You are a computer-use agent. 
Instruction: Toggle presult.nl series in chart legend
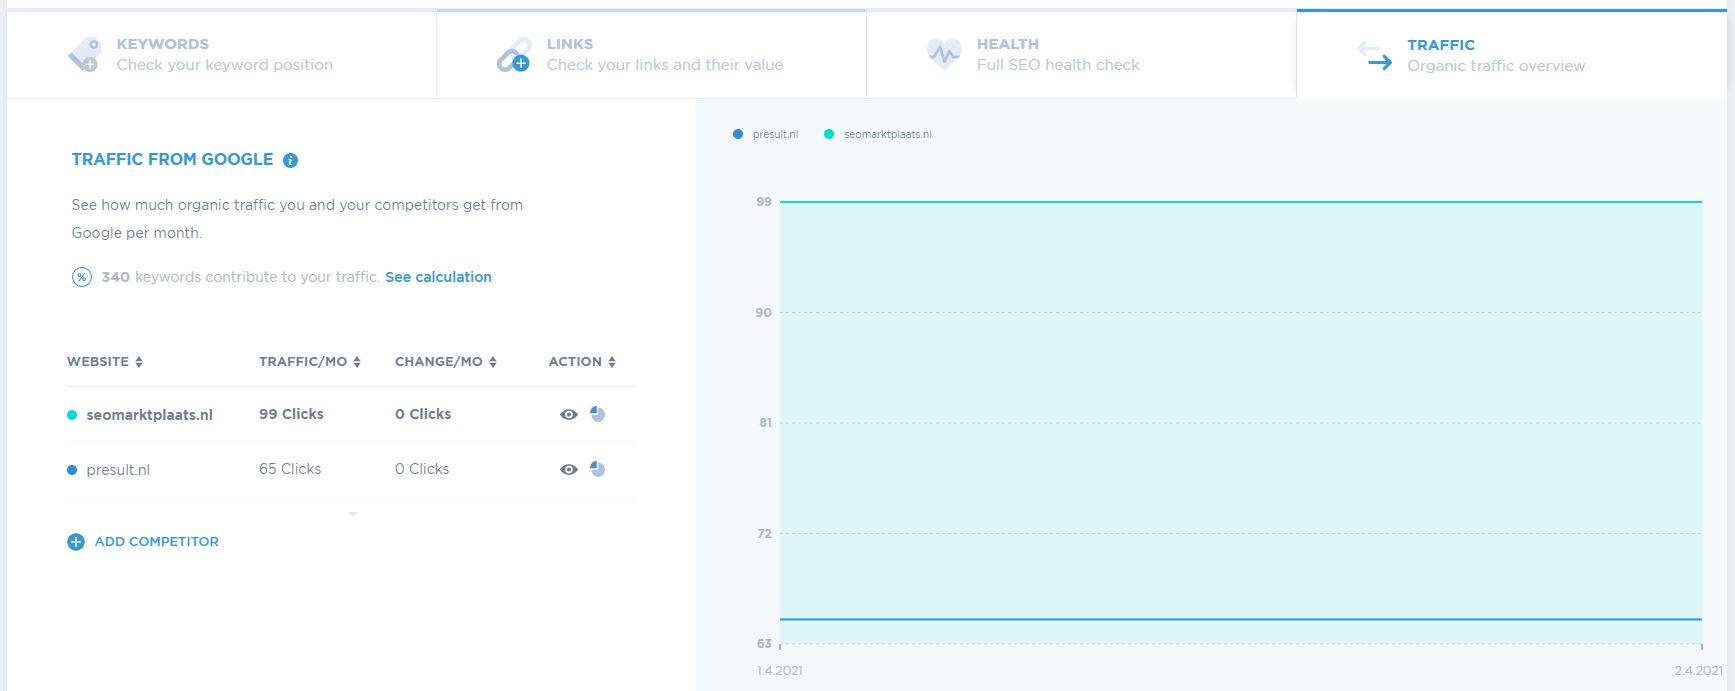click(x=766, y=134)
